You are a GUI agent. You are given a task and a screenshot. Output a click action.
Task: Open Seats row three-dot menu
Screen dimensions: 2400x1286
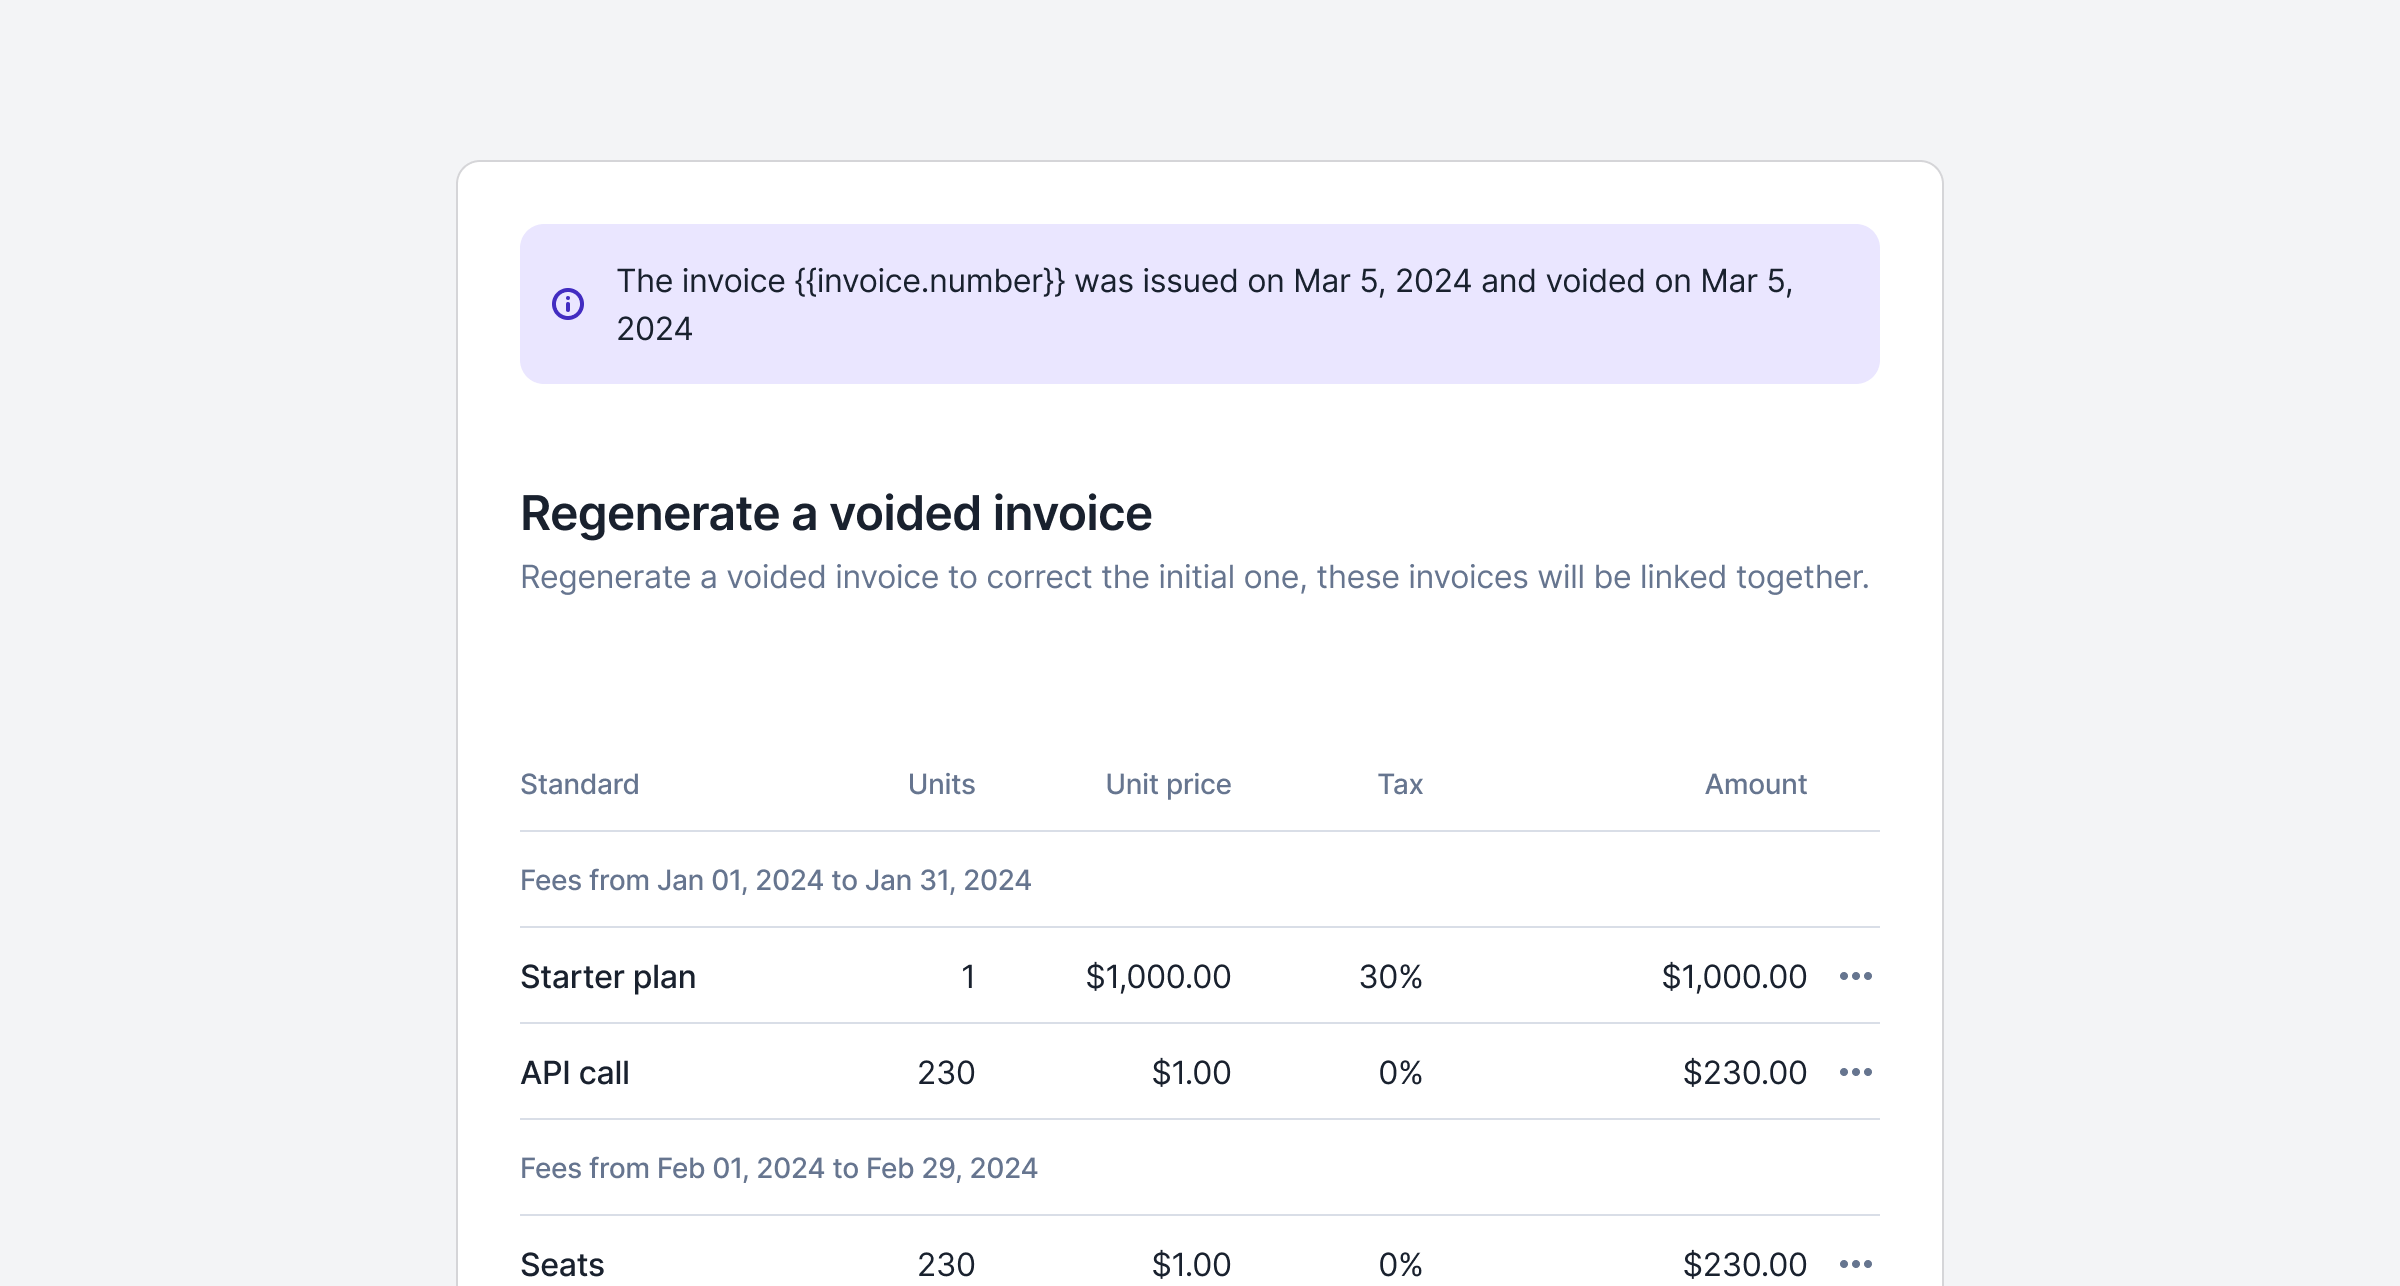(1855, 1264)
